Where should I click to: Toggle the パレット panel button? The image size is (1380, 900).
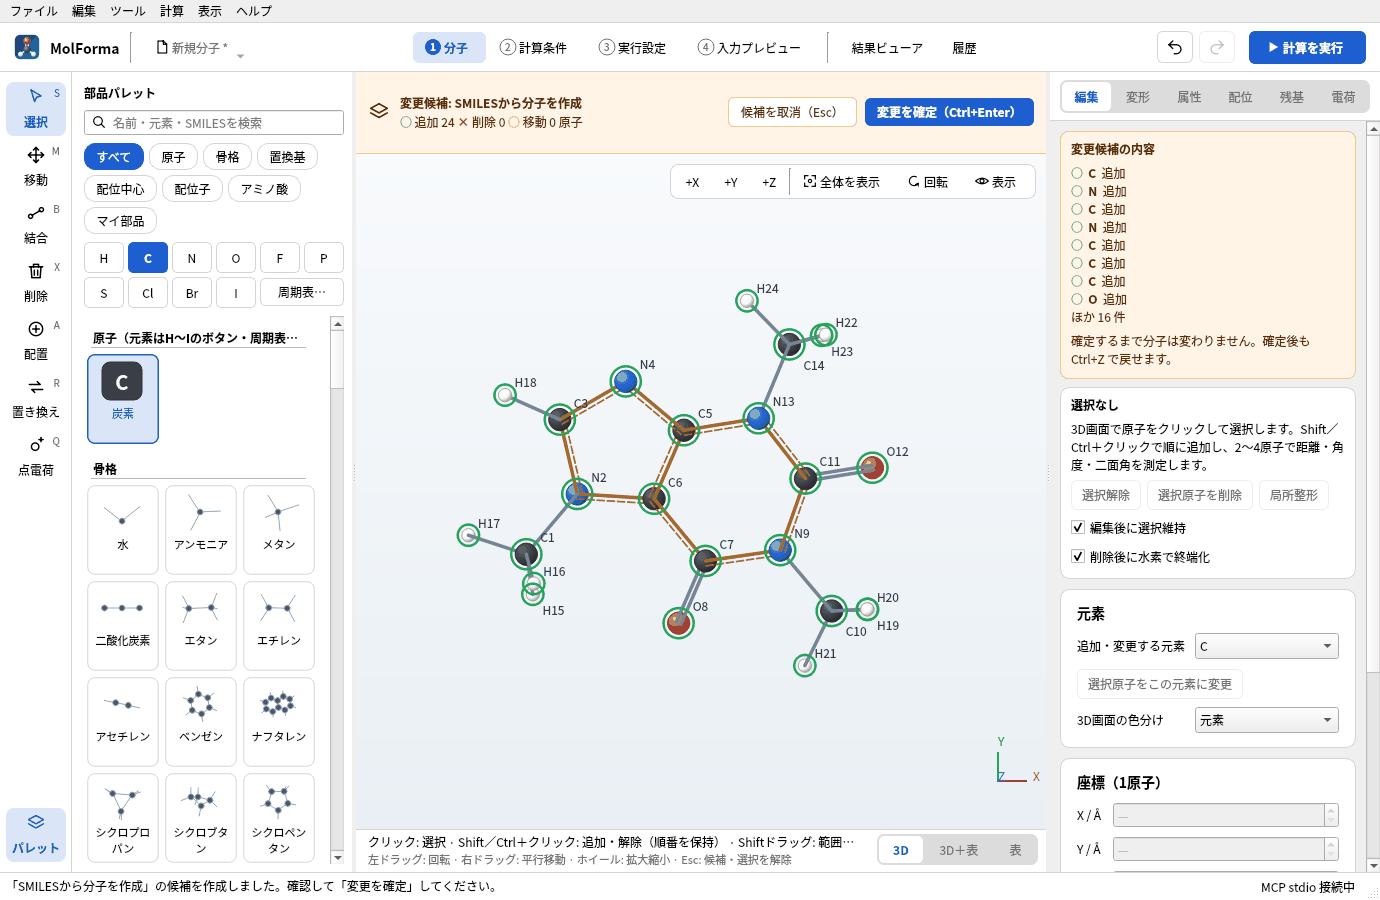pyautogui.click(x=36, y=834)
